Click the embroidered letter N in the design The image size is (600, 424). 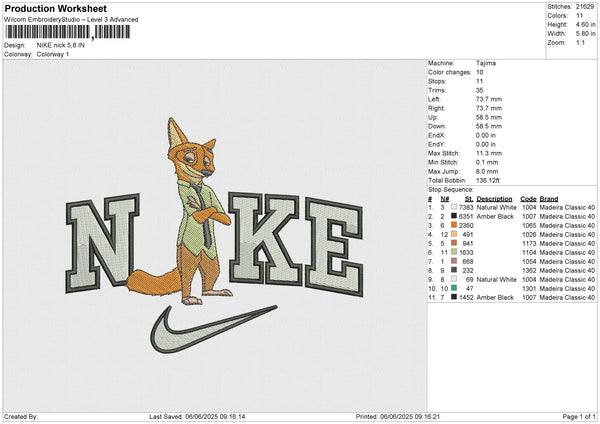pyautogui.click(x=103, y=243)
